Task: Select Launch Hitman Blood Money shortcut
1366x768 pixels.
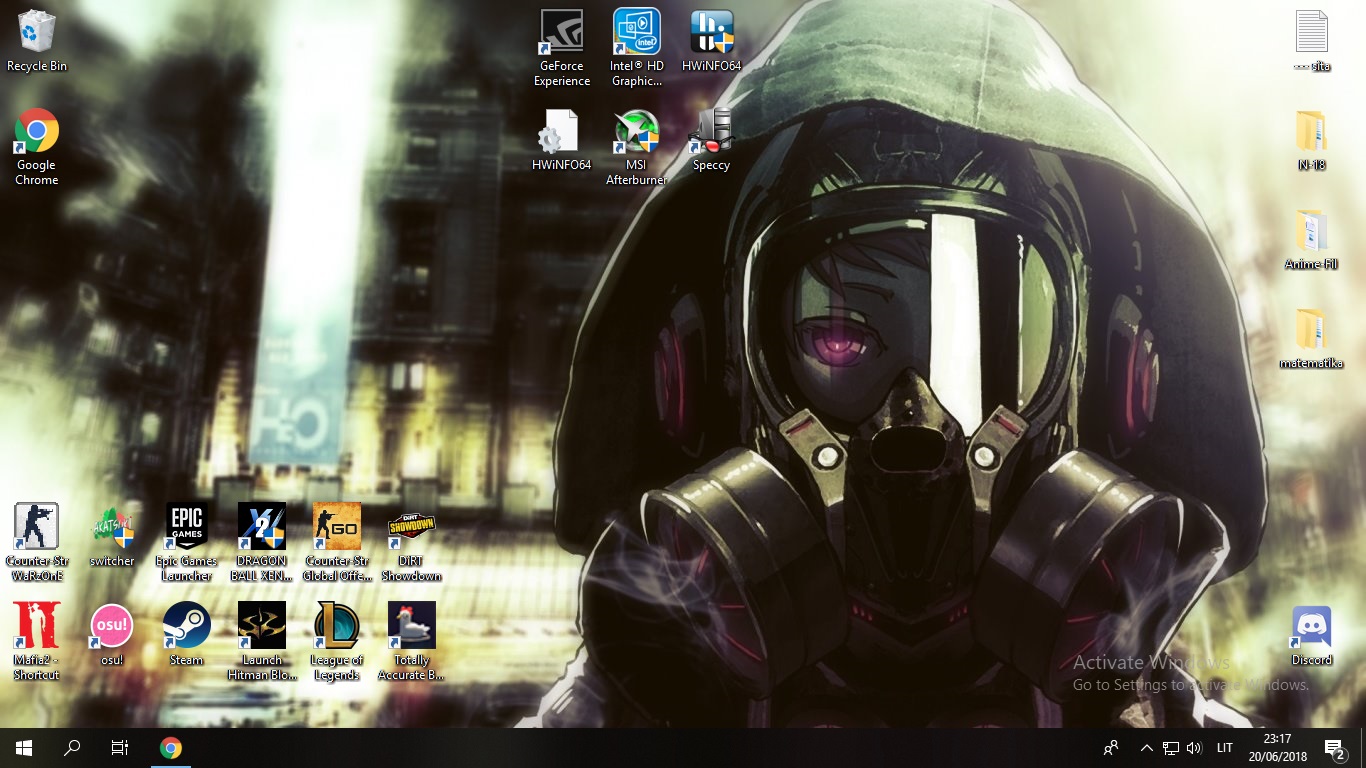Action: click(262, 640)
